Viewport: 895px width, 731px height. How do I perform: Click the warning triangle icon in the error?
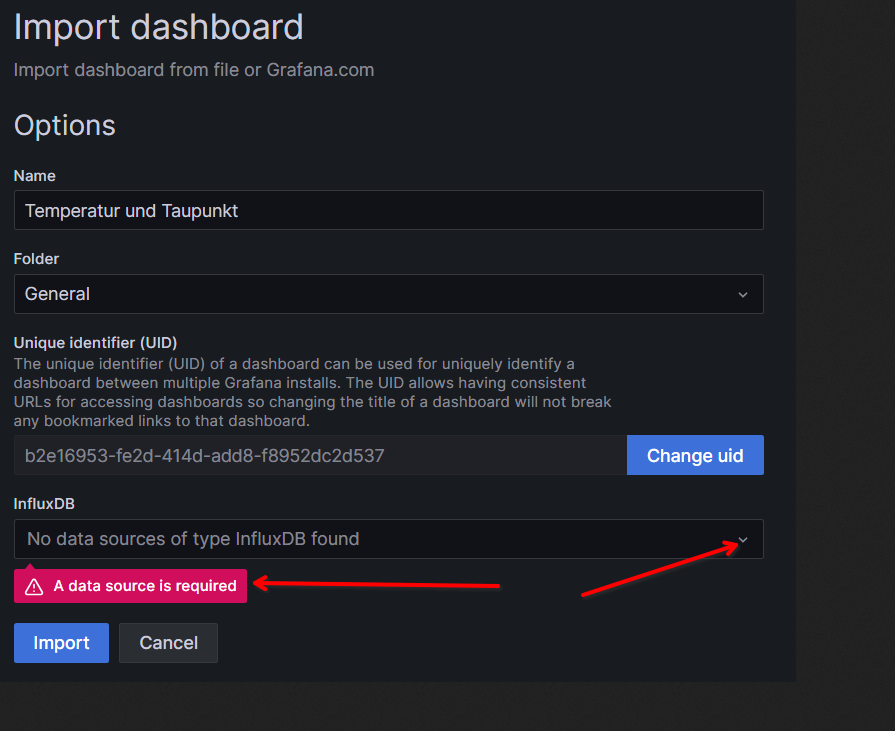(x=34, y=586)
